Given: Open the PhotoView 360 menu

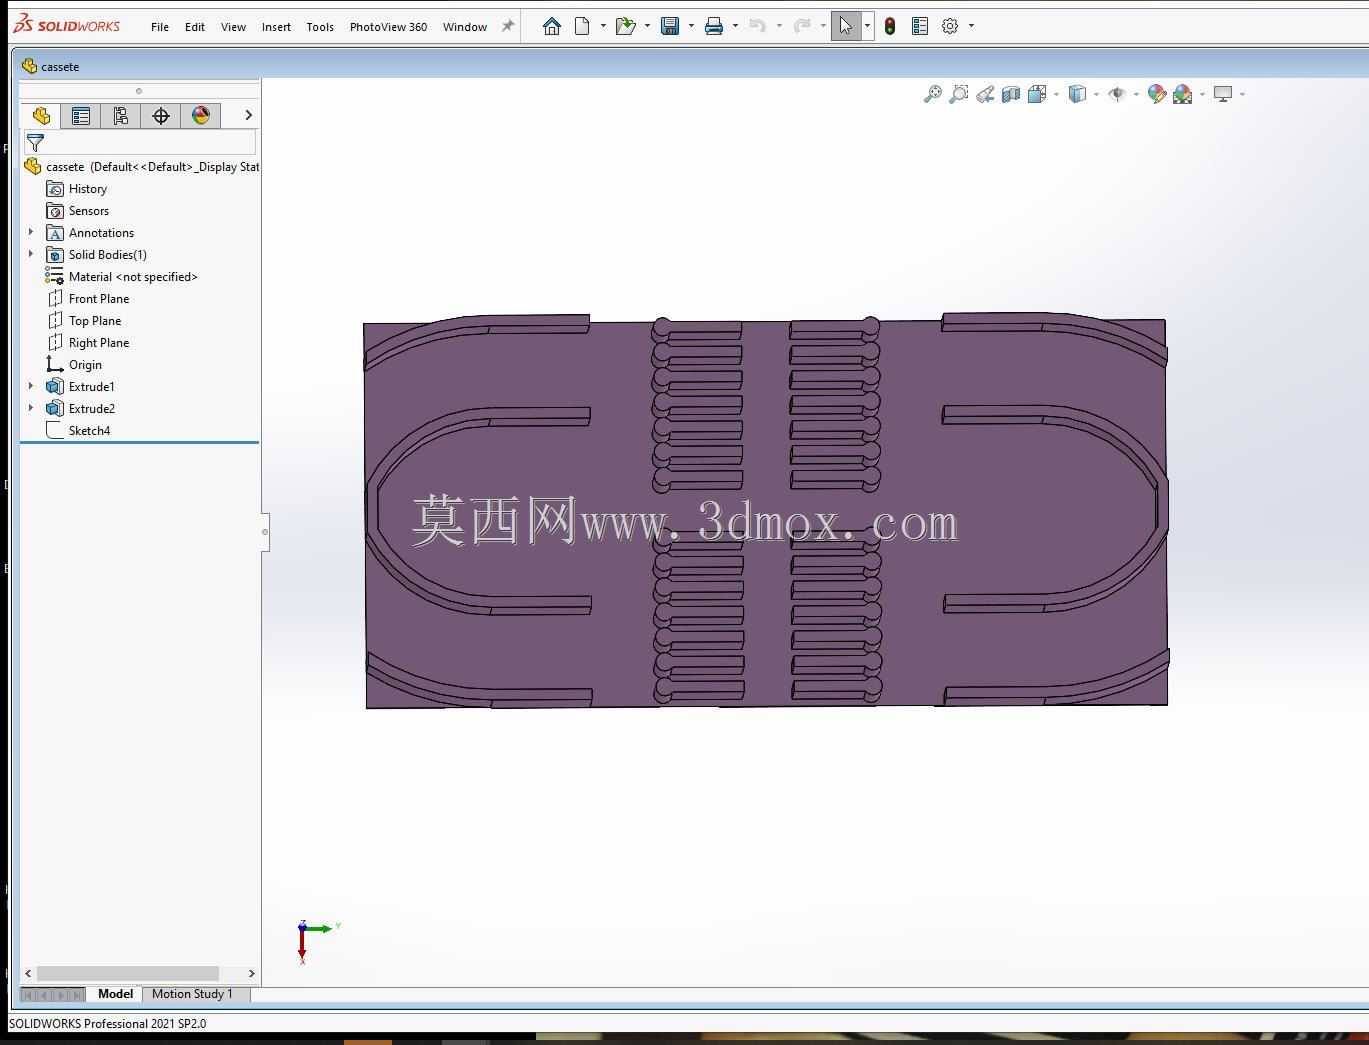Looking at the screenshot, I should (388, 27).
